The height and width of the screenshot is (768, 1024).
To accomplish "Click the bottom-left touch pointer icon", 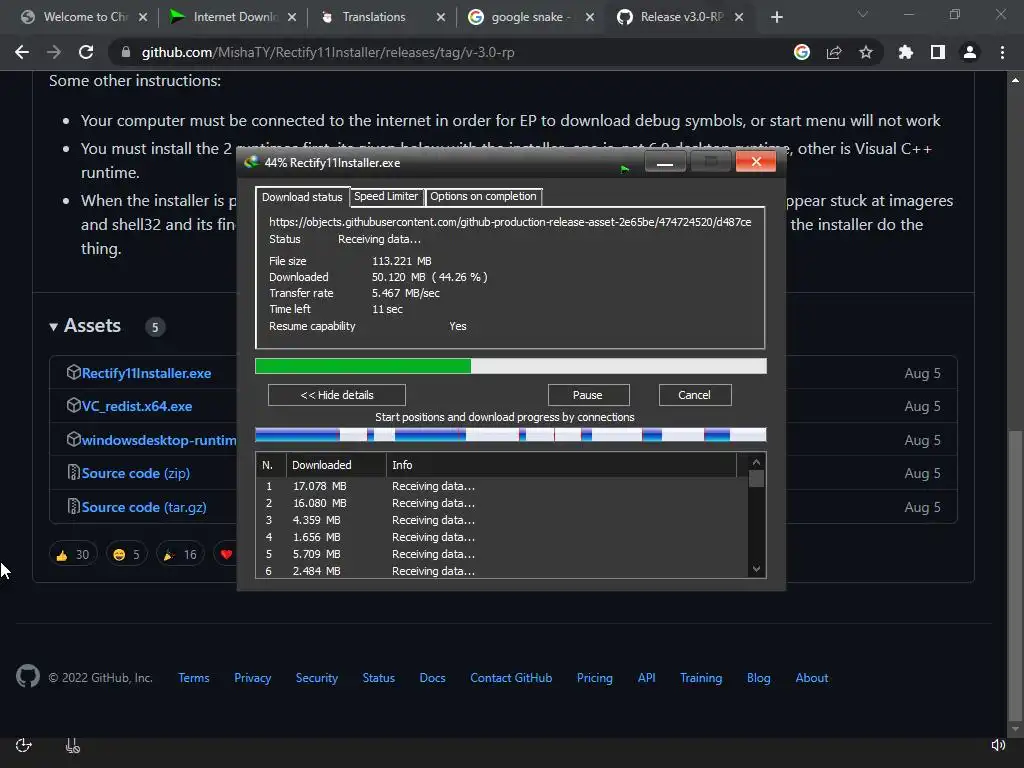I will (72, 745).
